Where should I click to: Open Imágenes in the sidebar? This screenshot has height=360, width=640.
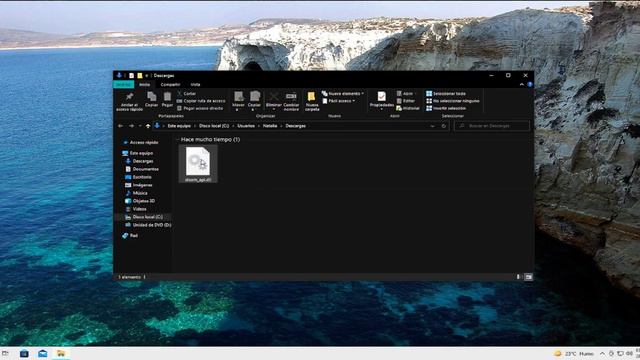point(139,185)
